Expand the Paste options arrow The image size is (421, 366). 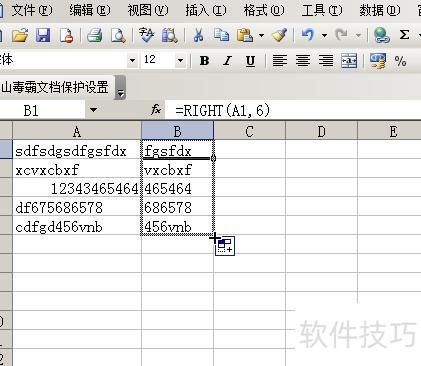(x=261, y=35)
